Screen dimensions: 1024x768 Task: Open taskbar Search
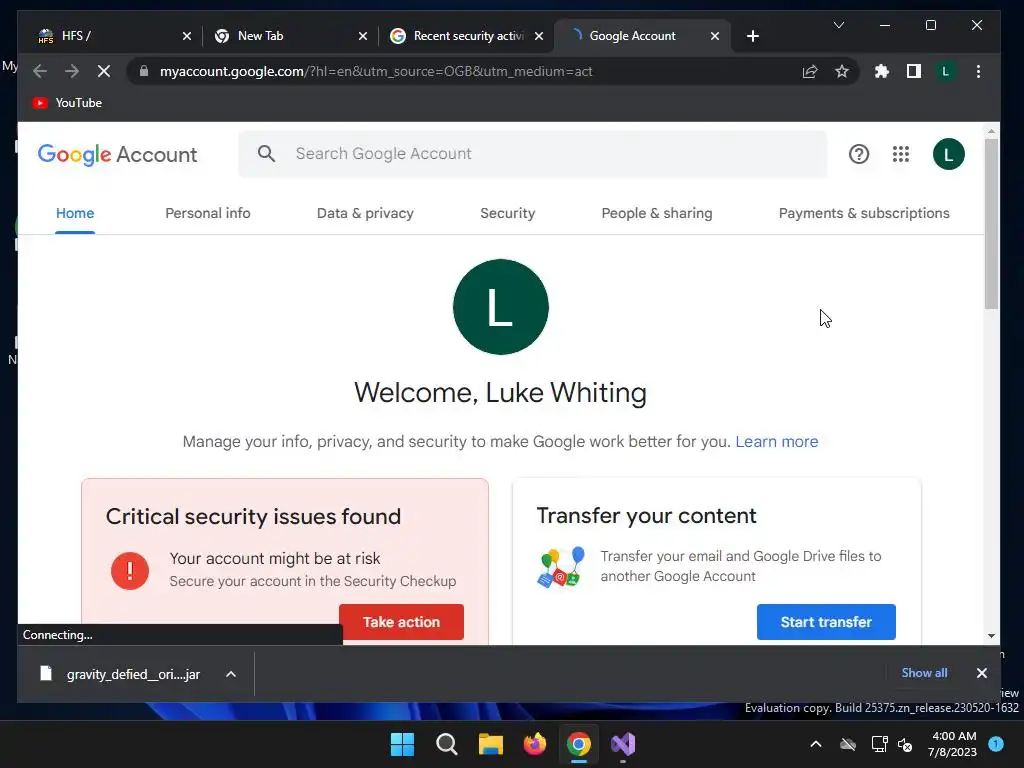[447, 744]
